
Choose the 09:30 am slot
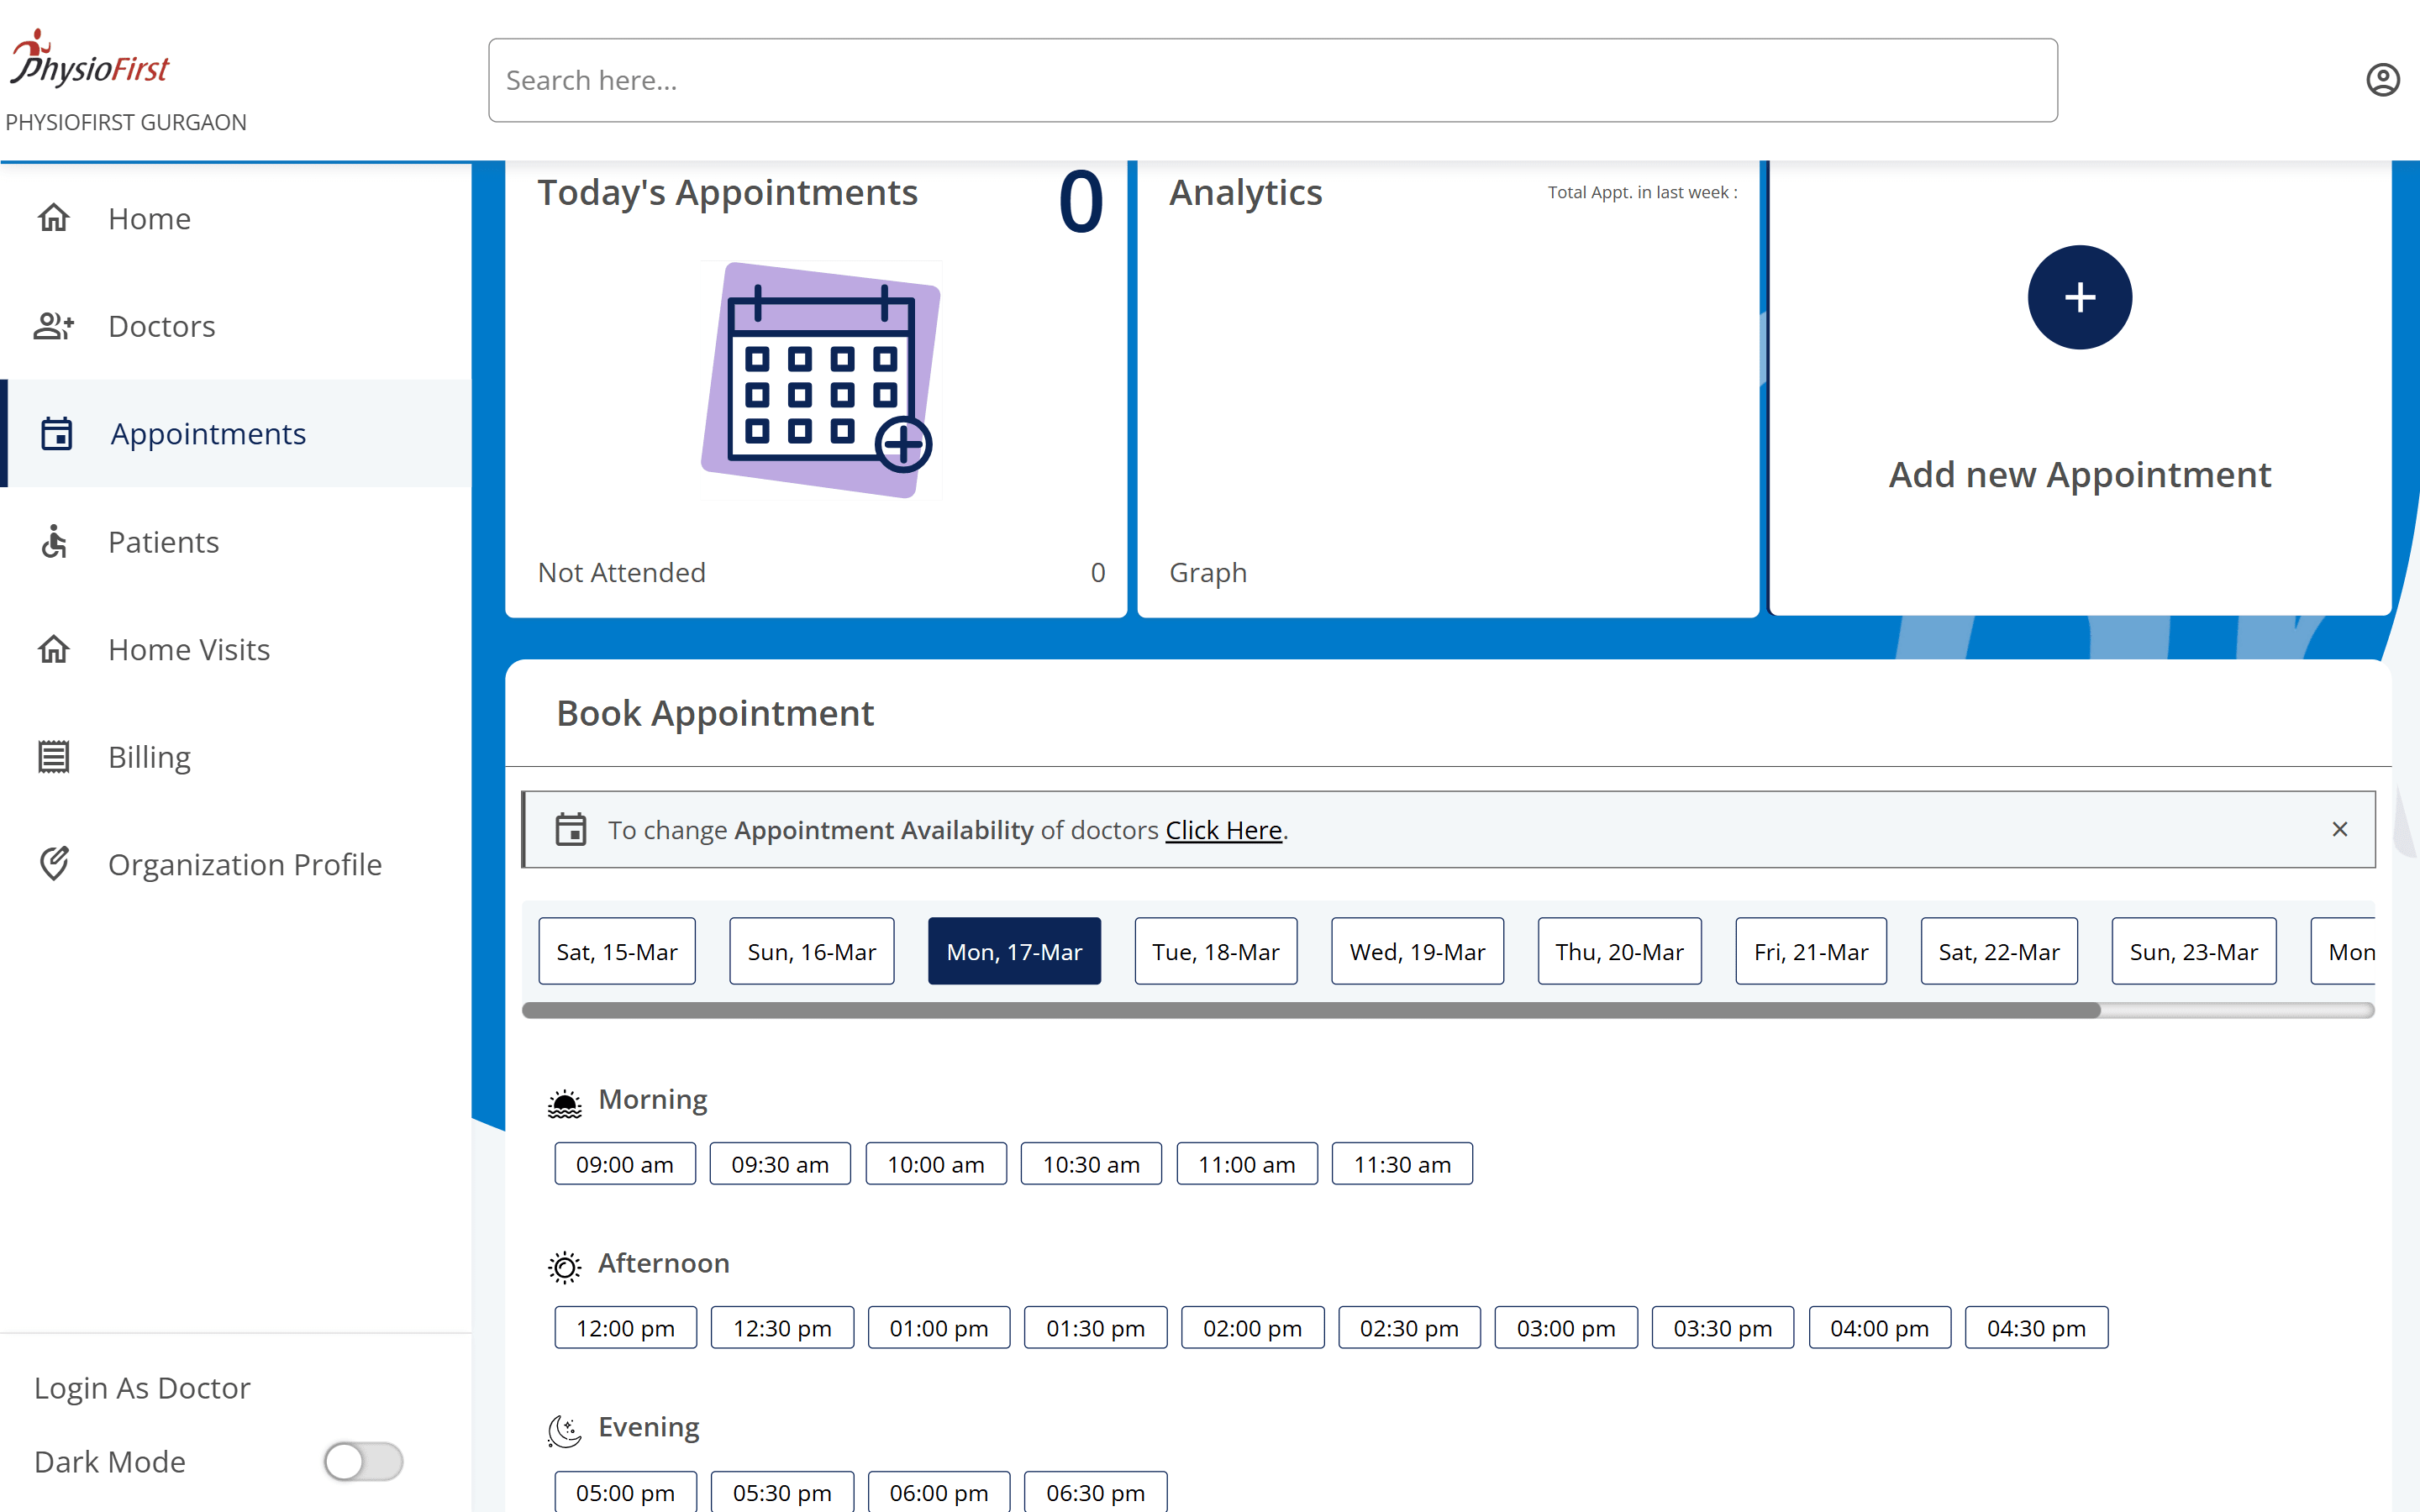point(780,1164)
